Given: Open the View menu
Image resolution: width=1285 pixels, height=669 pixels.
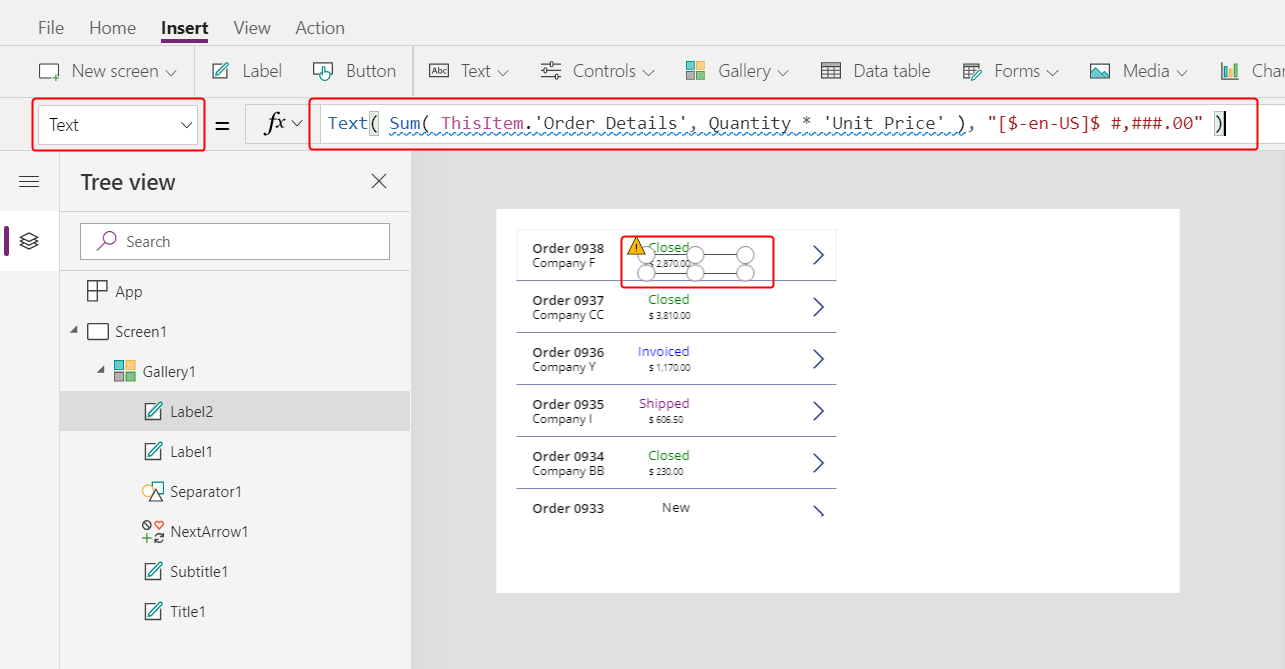Looking at the screenshot, I should (x=251, y=27).
